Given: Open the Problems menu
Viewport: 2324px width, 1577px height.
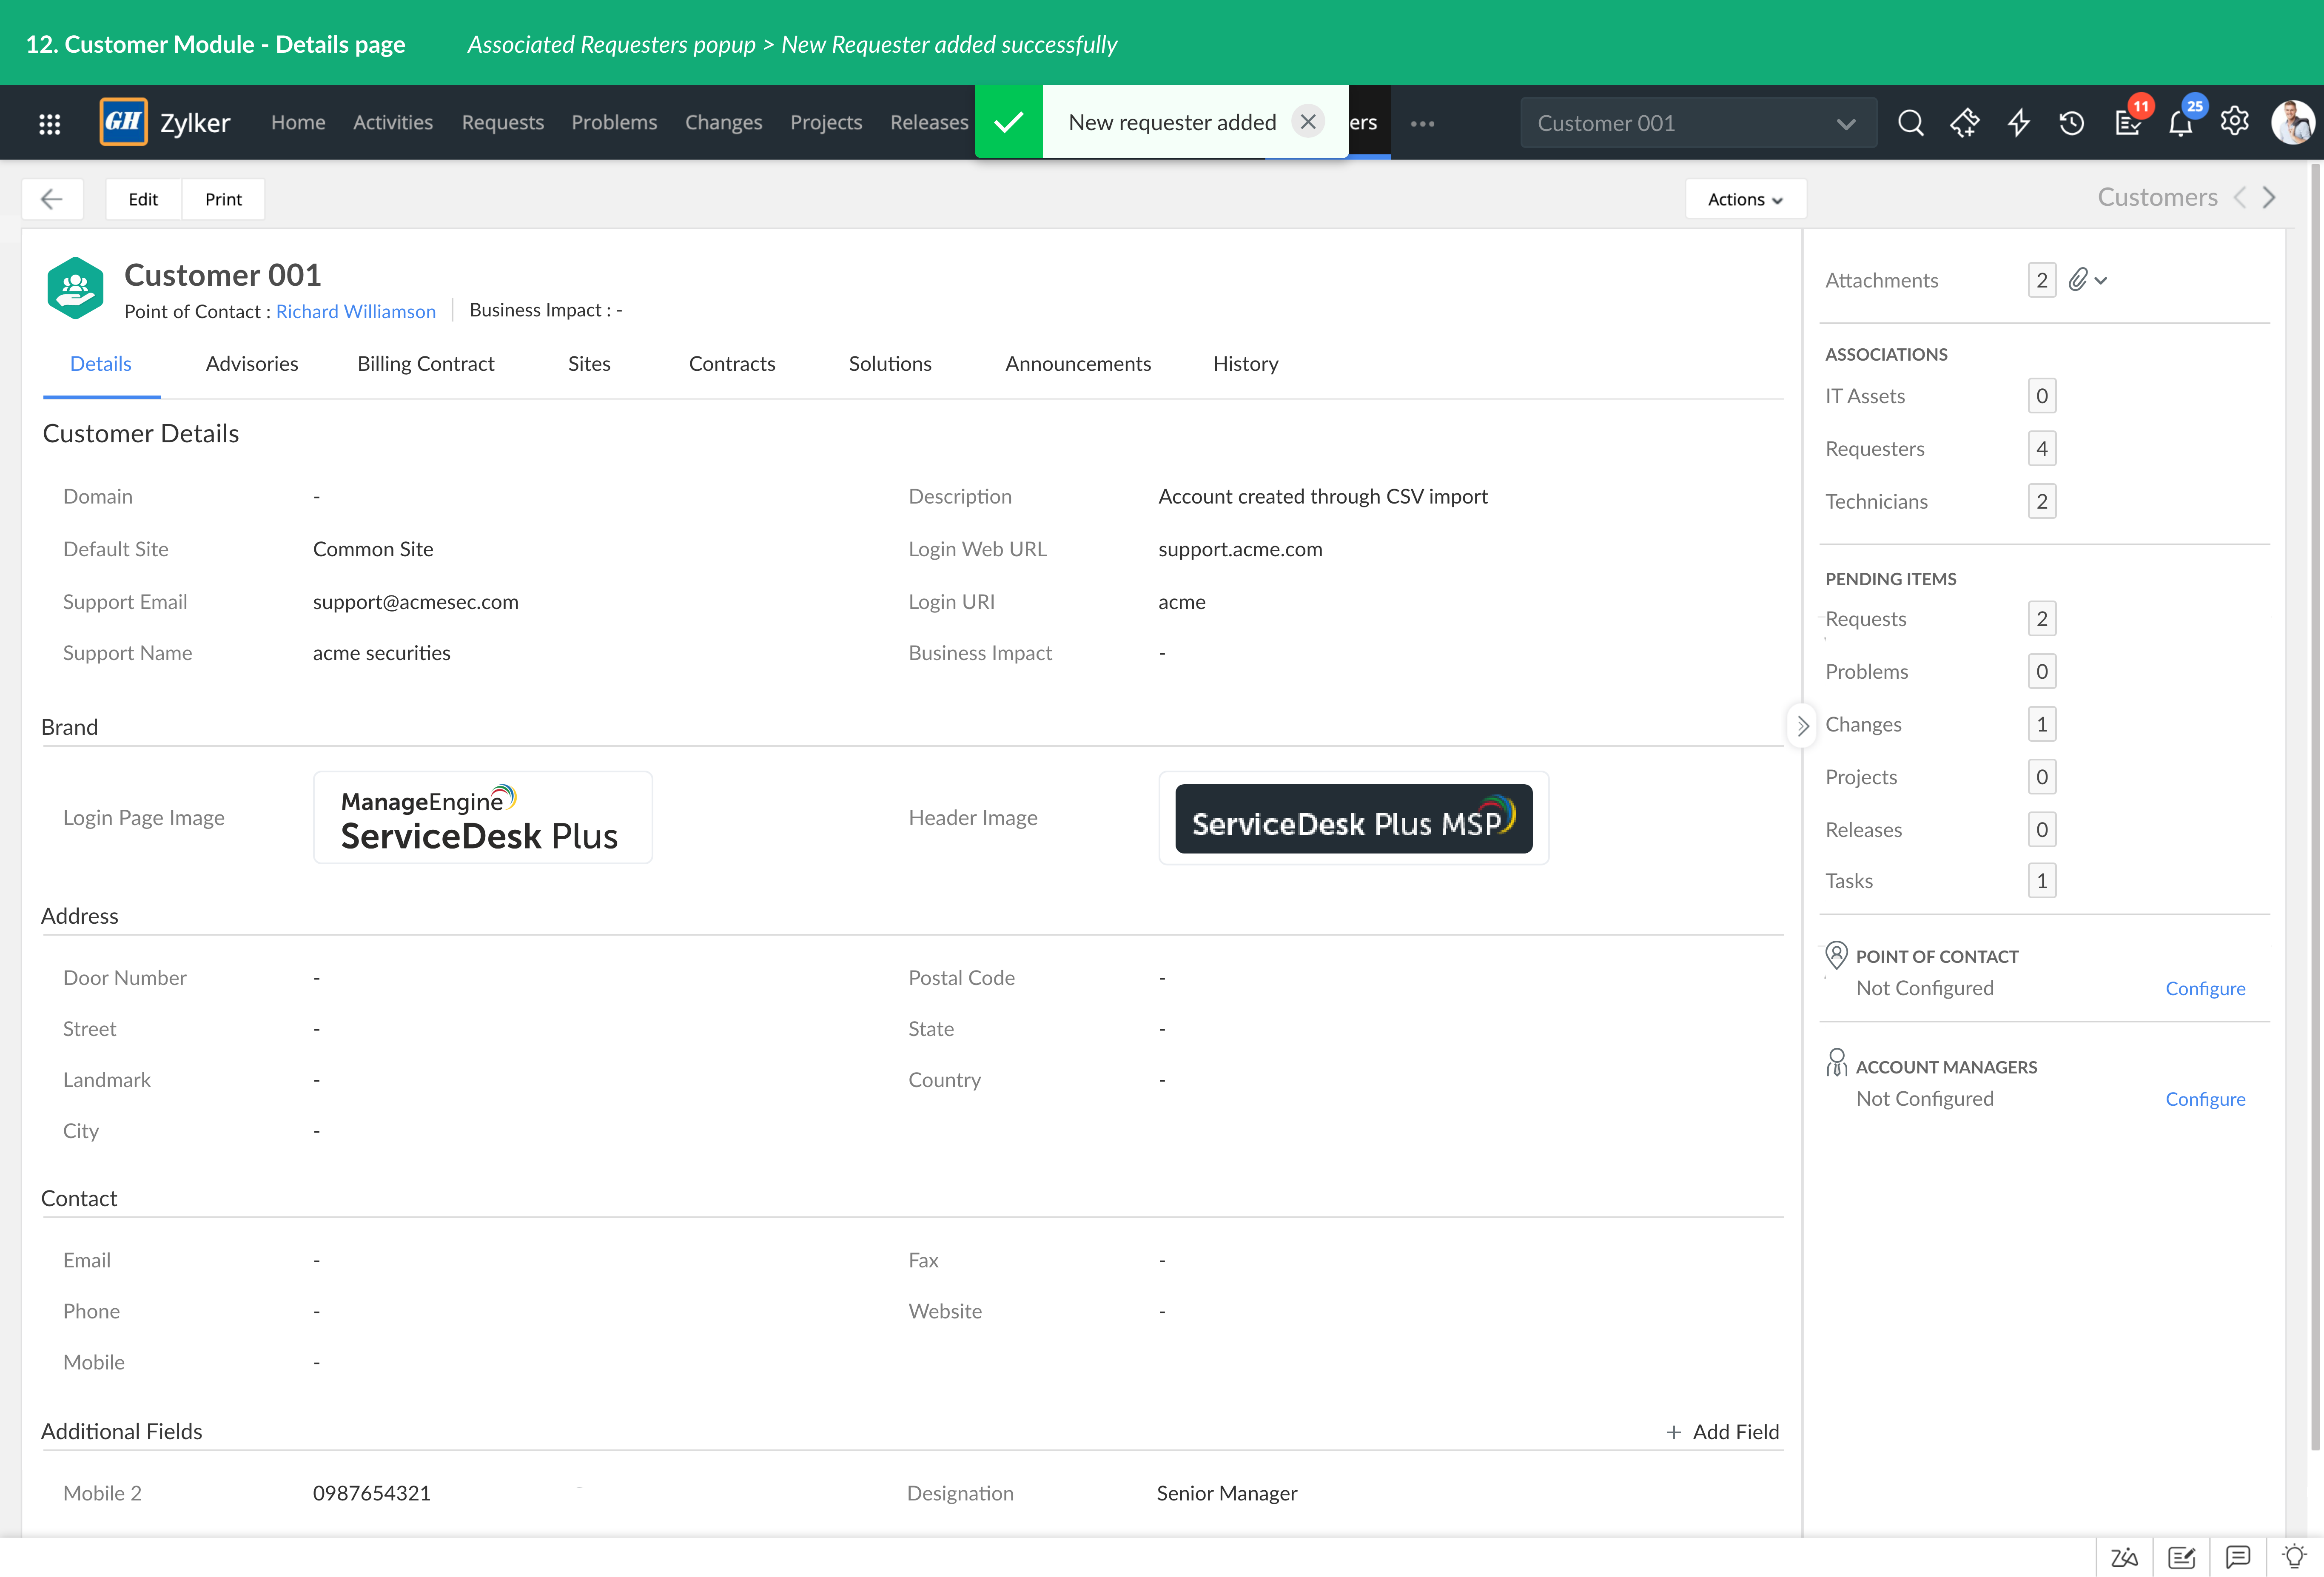Looking at the screenshot, I should [614, 122].
